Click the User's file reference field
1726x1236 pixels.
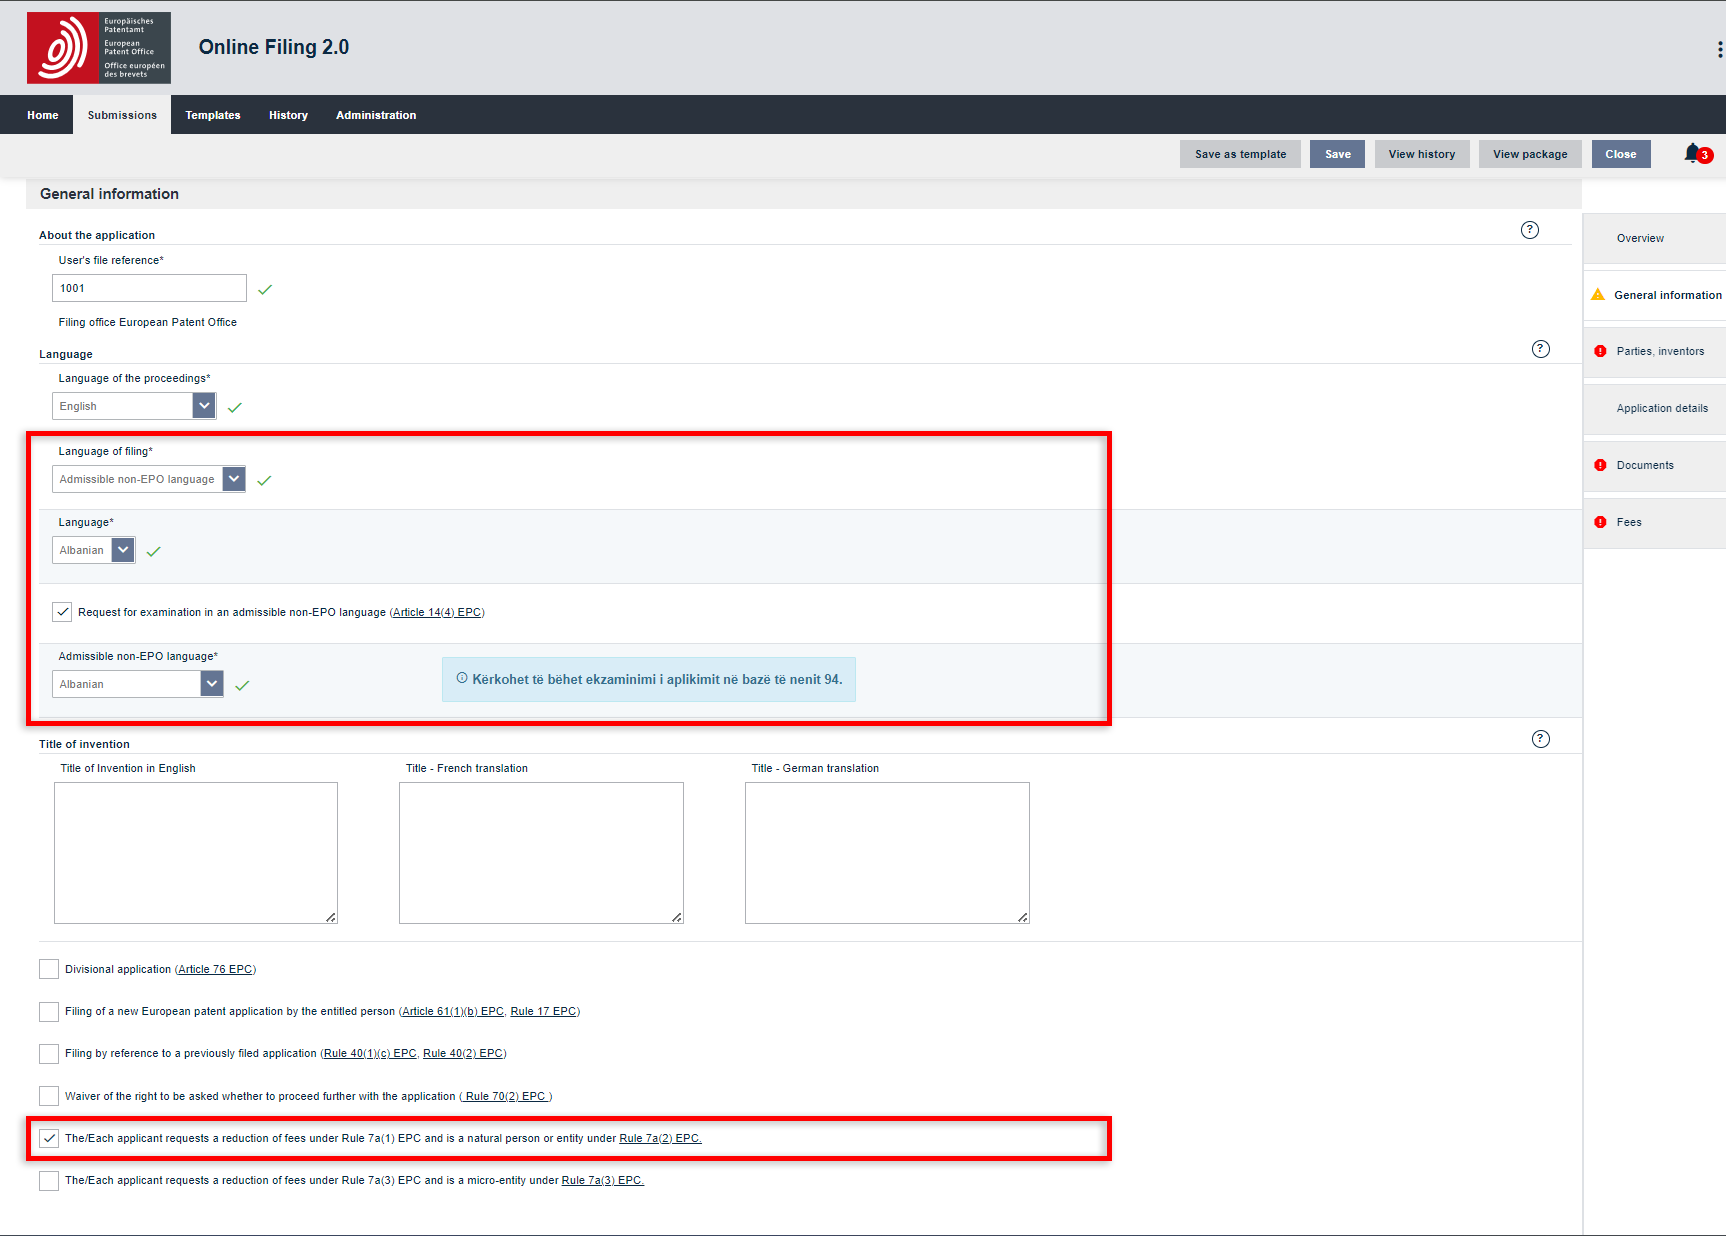[149, 288]
